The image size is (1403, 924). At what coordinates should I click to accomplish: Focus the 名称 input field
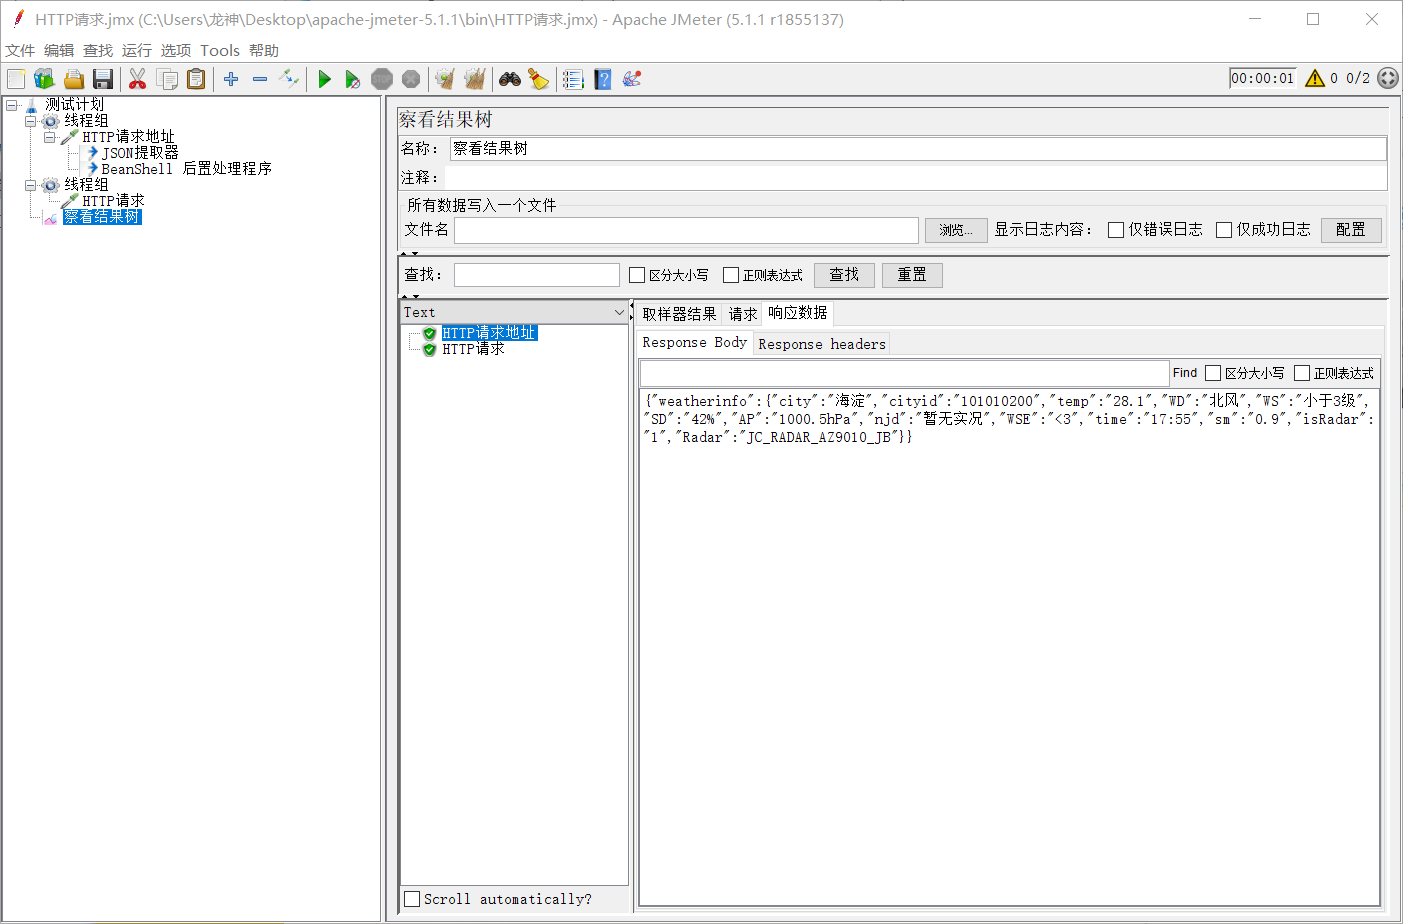(918, 148)
